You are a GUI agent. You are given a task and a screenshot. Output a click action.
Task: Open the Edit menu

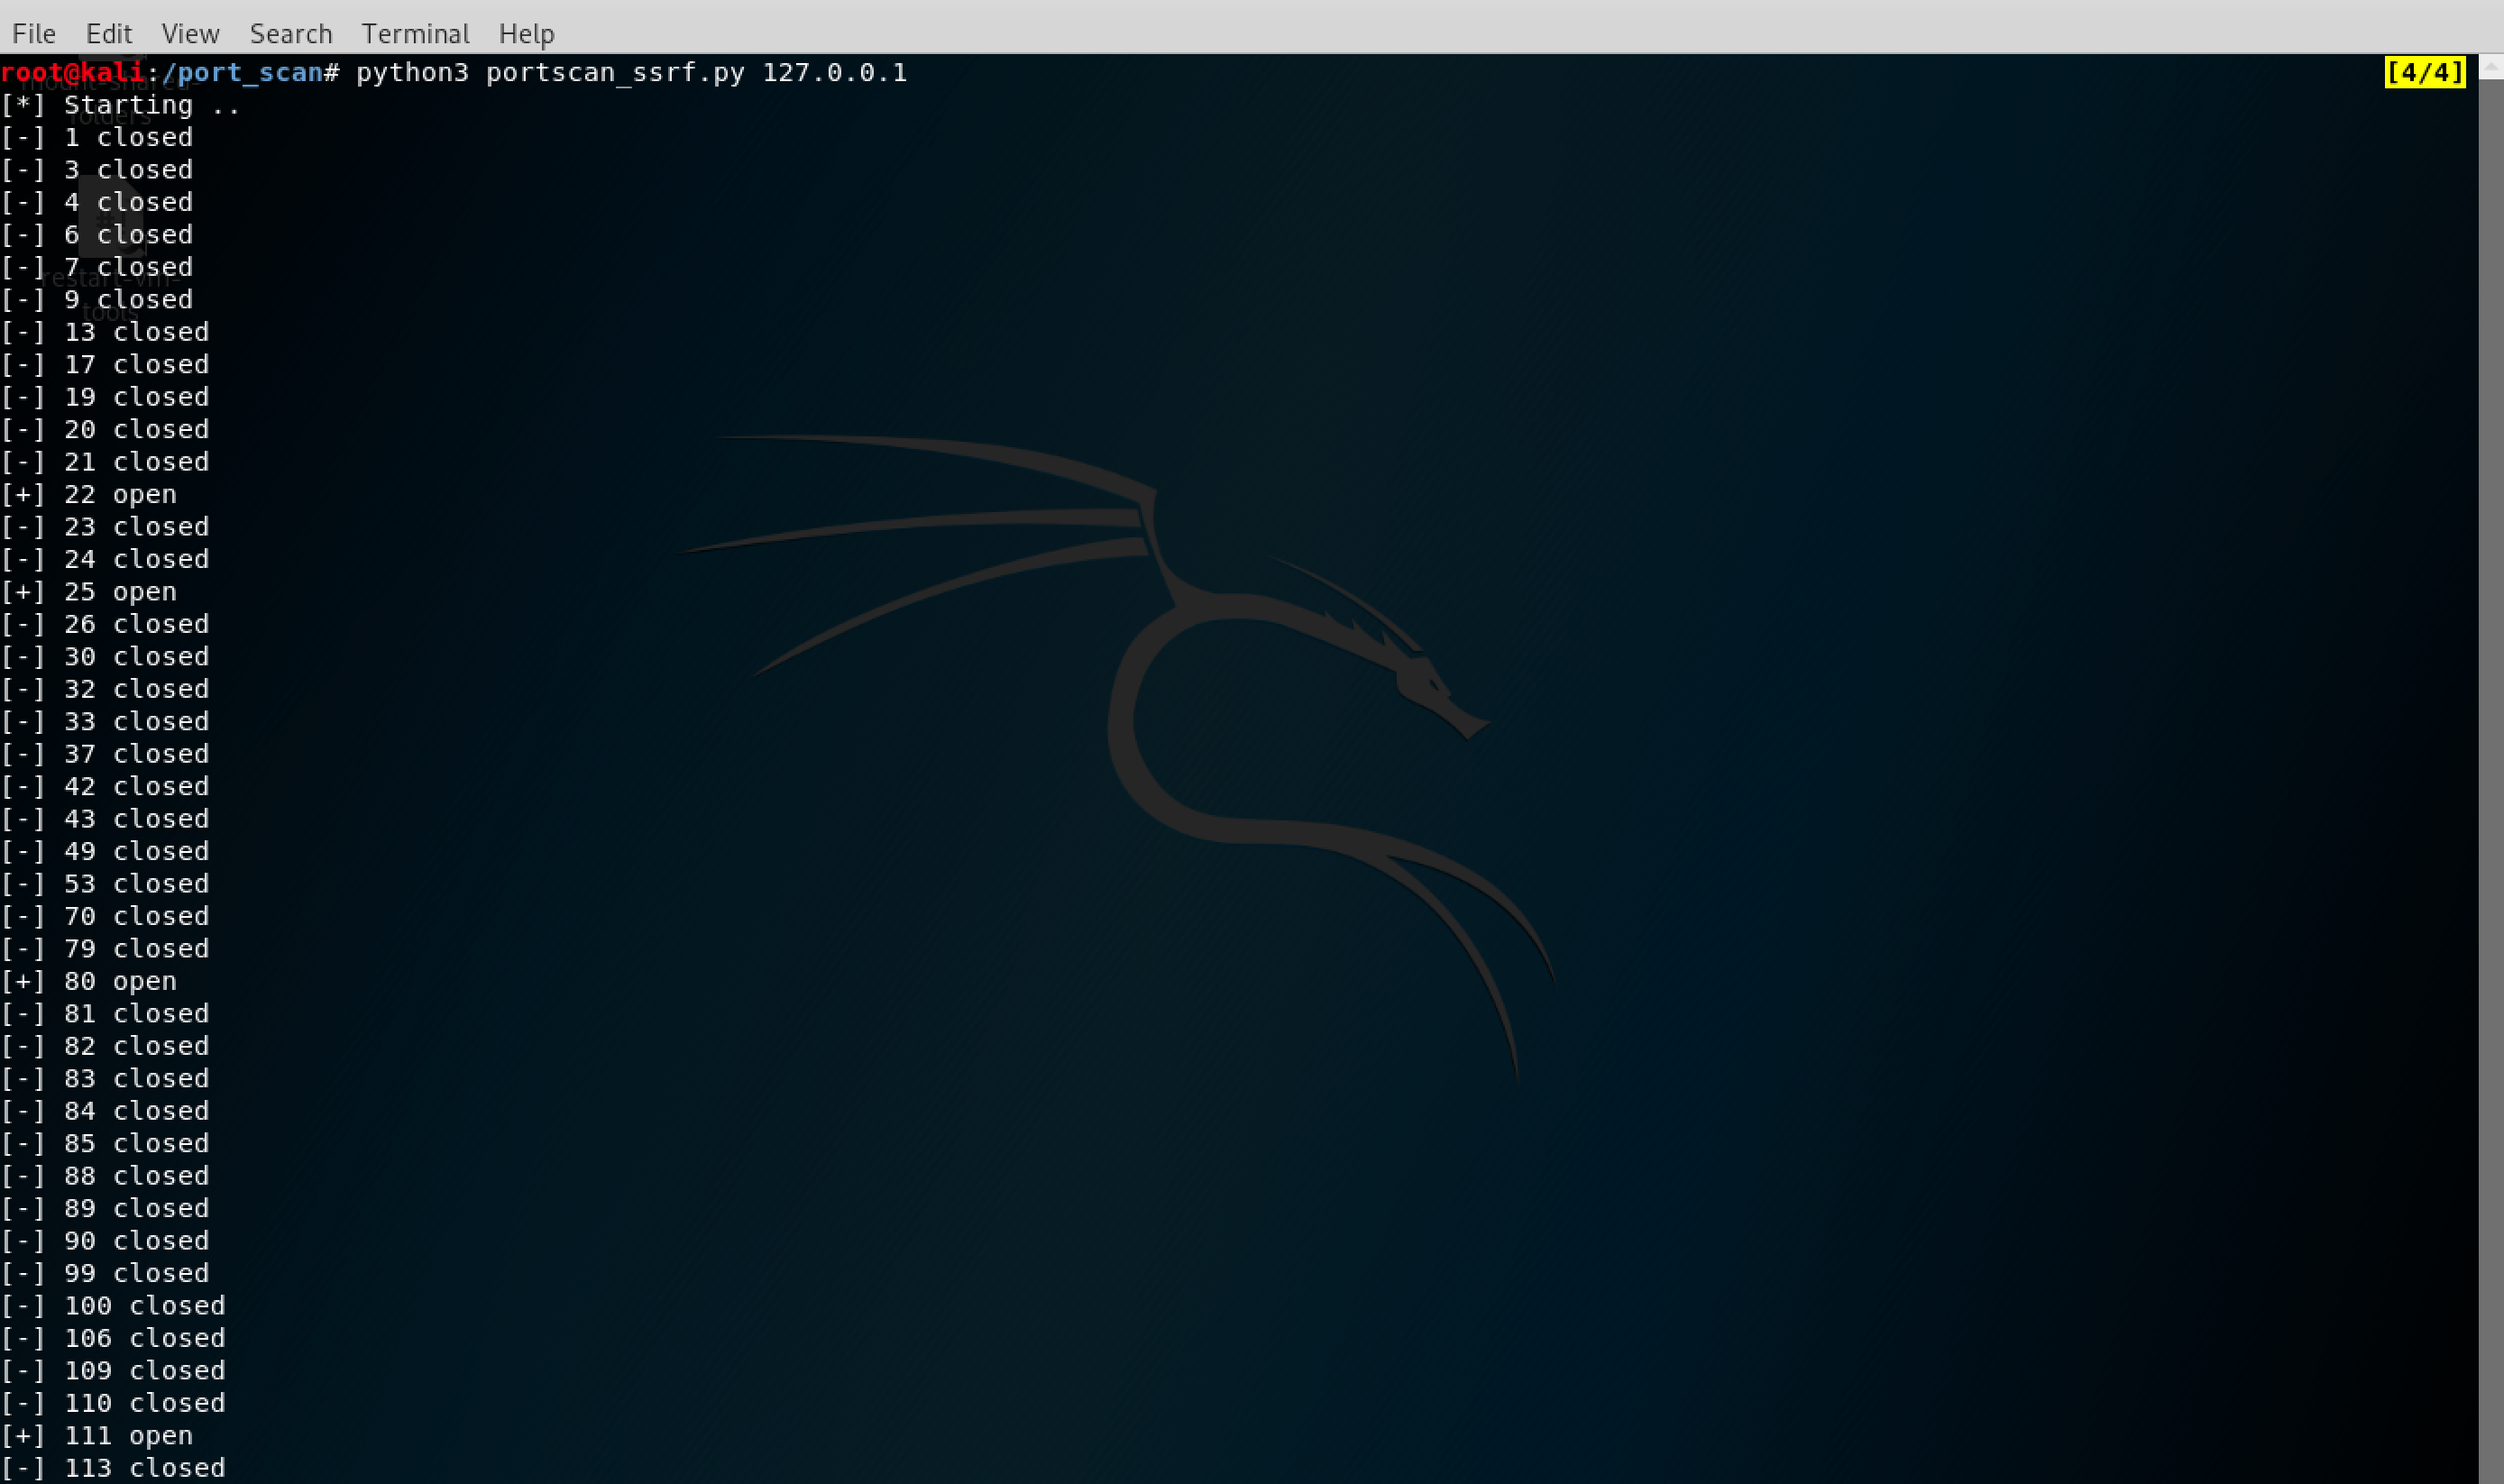pos(109,34)
